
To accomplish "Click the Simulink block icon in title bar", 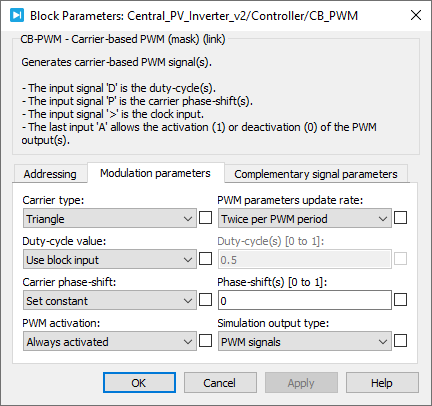I will [x=17, y=15].
